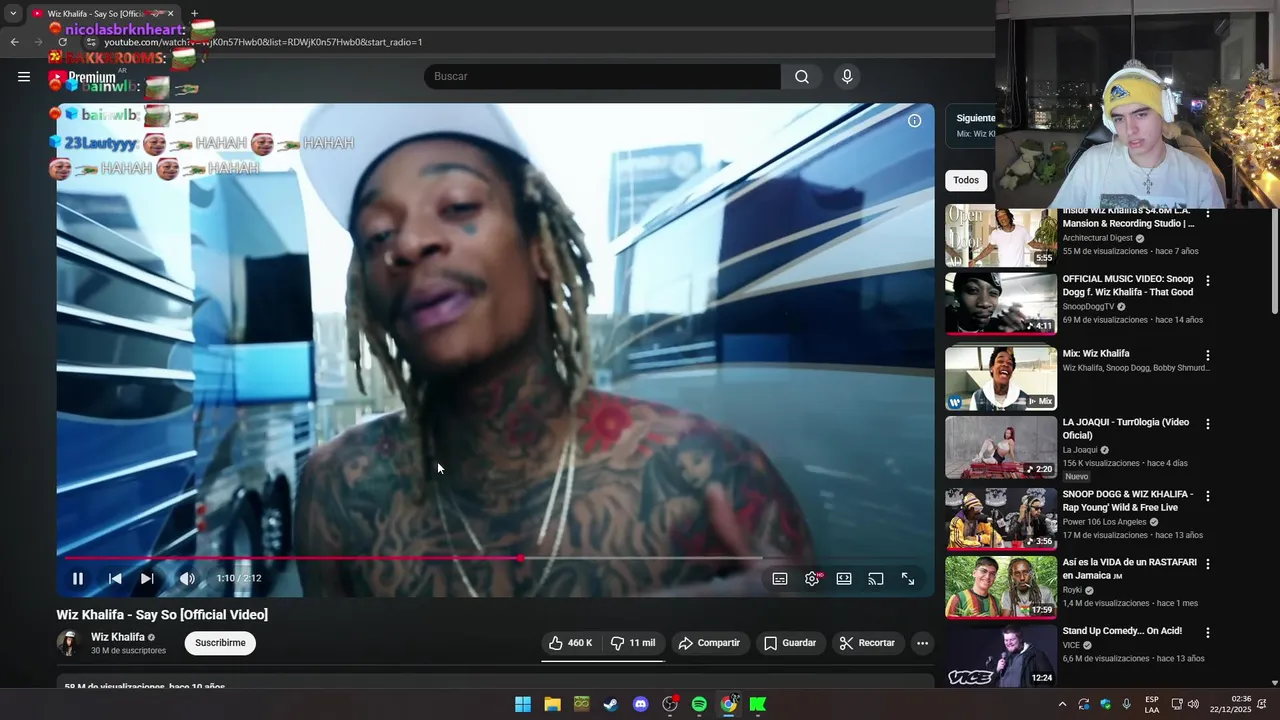Viewport: 1280px width, 720px height.
Task: Open Steam from the taskbar
Action: click(610, 704)
